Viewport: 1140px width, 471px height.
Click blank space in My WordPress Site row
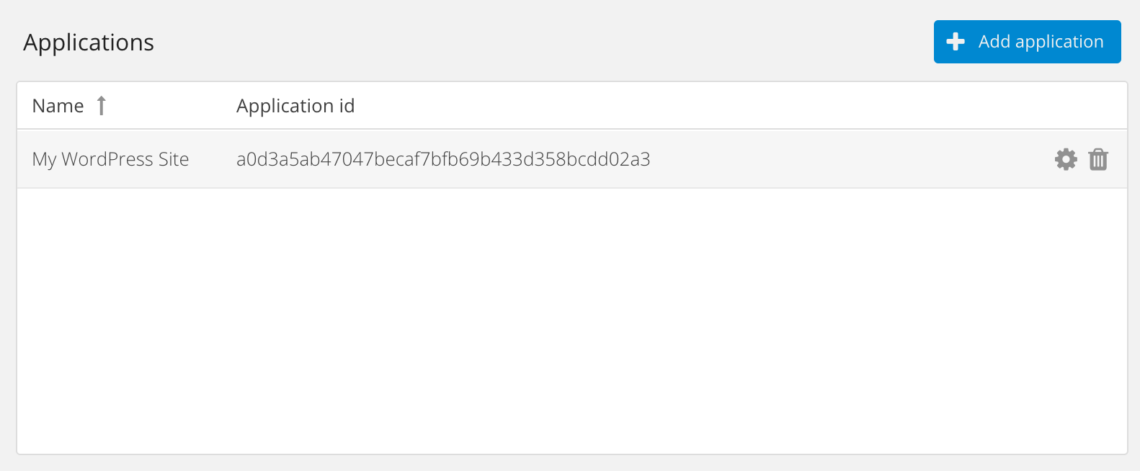(850, 159)
